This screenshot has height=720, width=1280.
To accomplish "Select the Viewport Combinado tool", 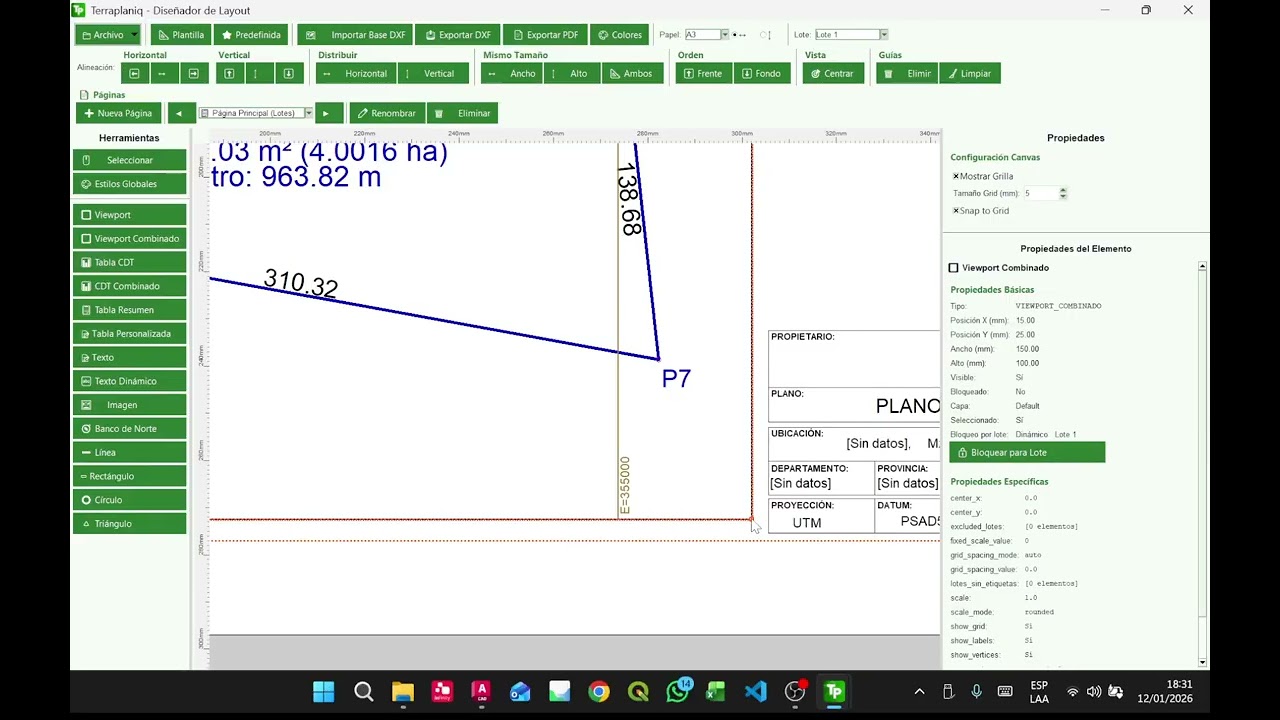I will (x=129, y=239).
